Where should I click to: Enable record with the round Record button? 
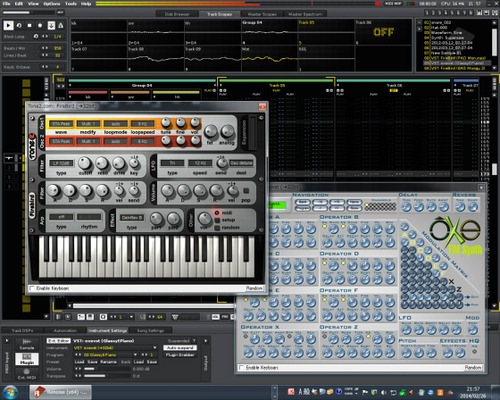[40, 25]
